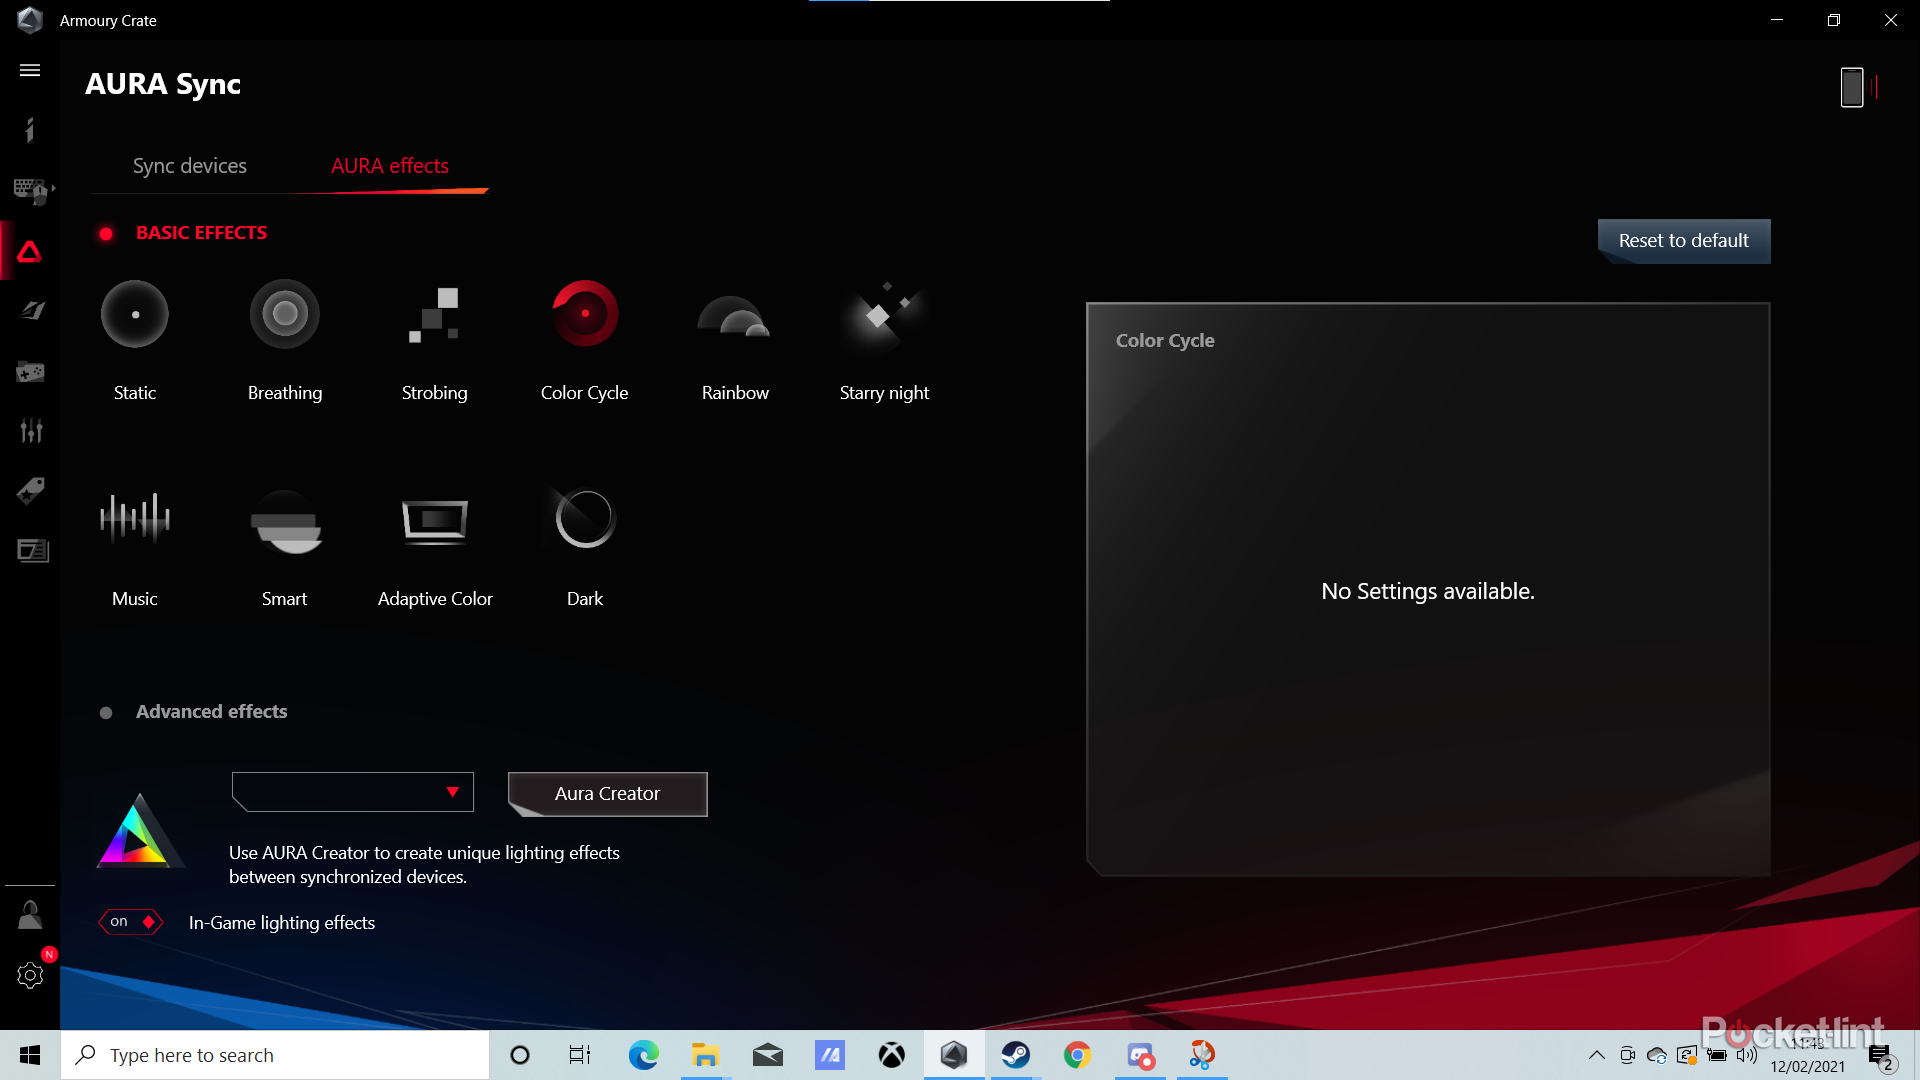Select the Adaptive Color effect
Screen dimensions: 1920x1080
click(x=435, y=518)
